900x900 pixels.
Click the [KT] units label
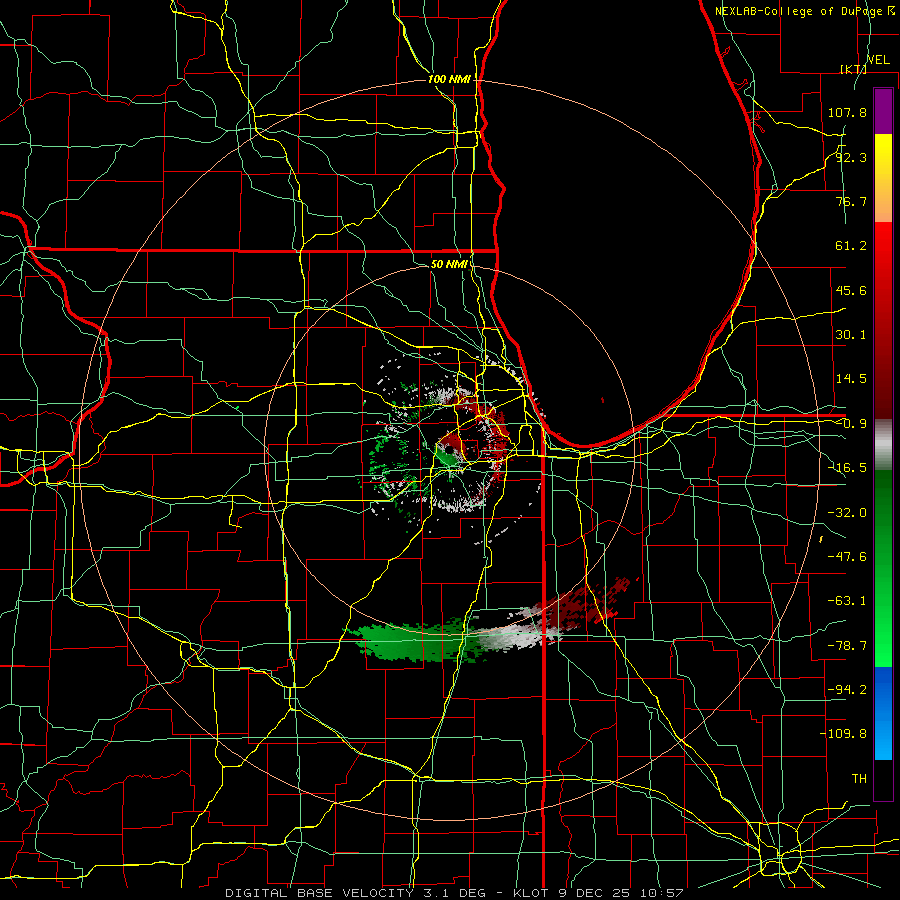853,69
